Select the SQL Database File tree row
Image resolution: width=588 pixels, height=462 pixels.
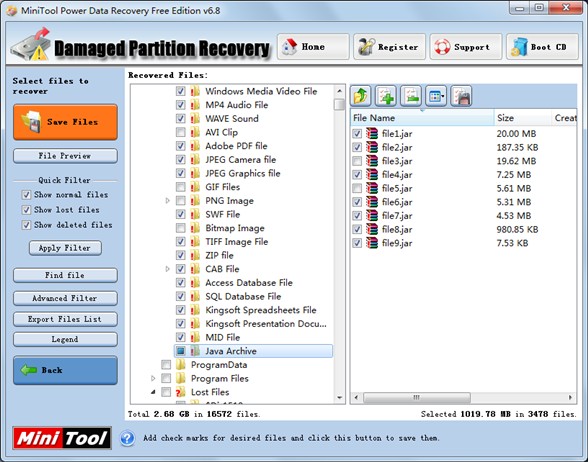pos(243,296)
